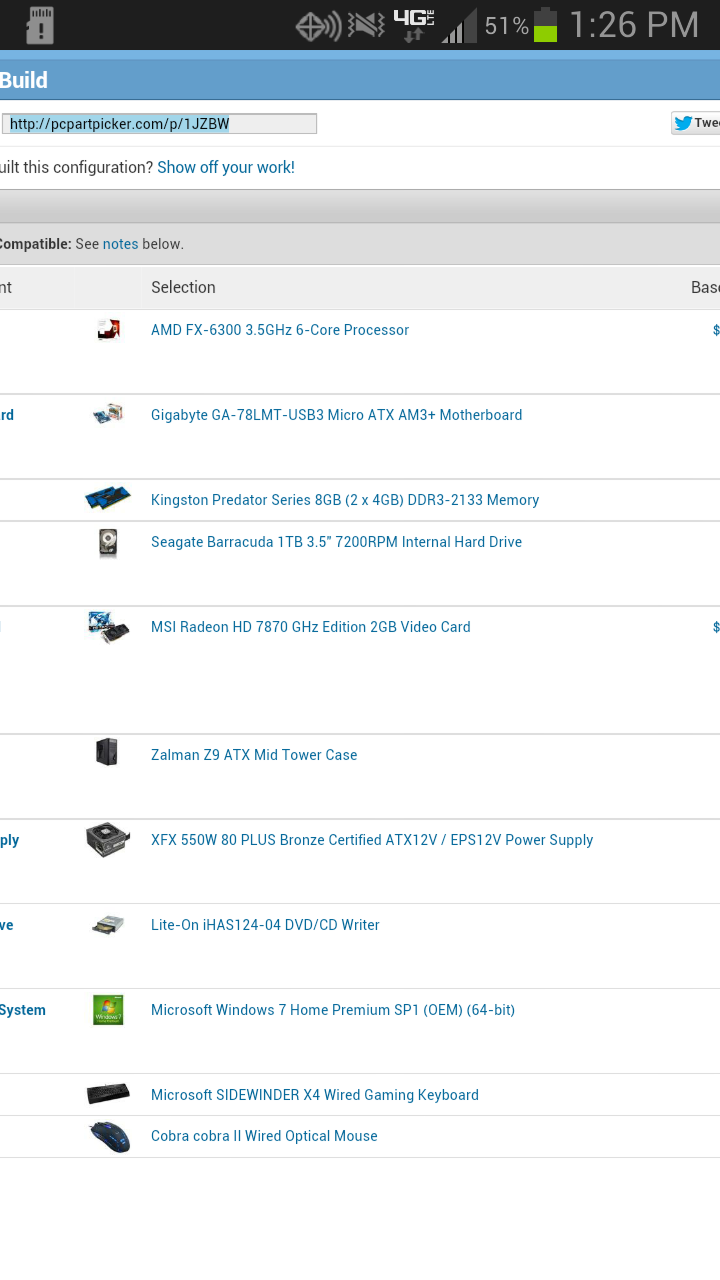Image resolution: width=720 pixels, height=1280 pixels.
Task: Click the Lite-On DVD writer thumbnail
Action: pos(108,925)
